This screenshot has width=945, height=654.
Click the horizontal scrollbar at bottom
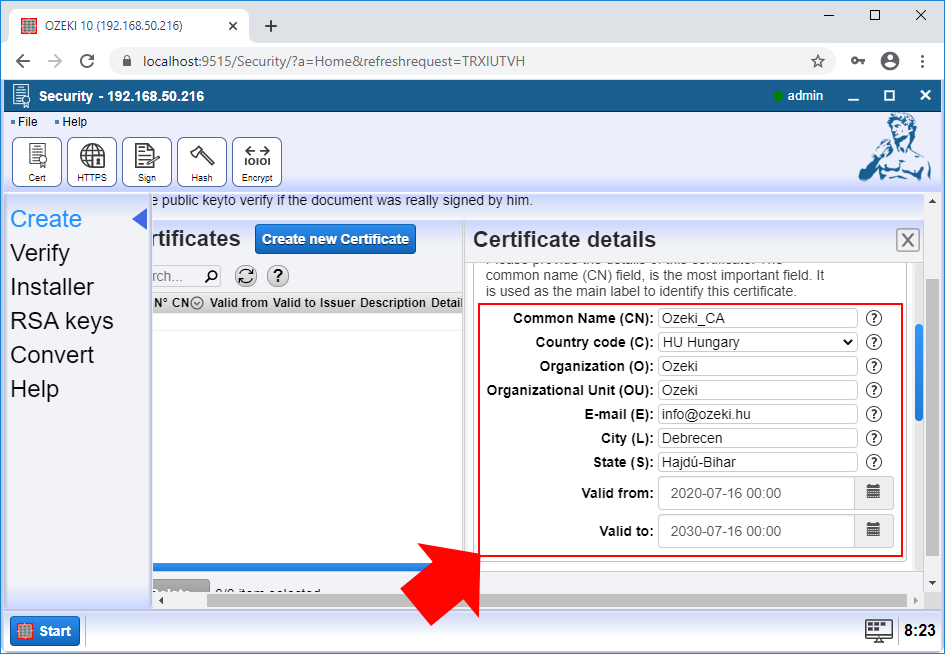tap(556, 600)
